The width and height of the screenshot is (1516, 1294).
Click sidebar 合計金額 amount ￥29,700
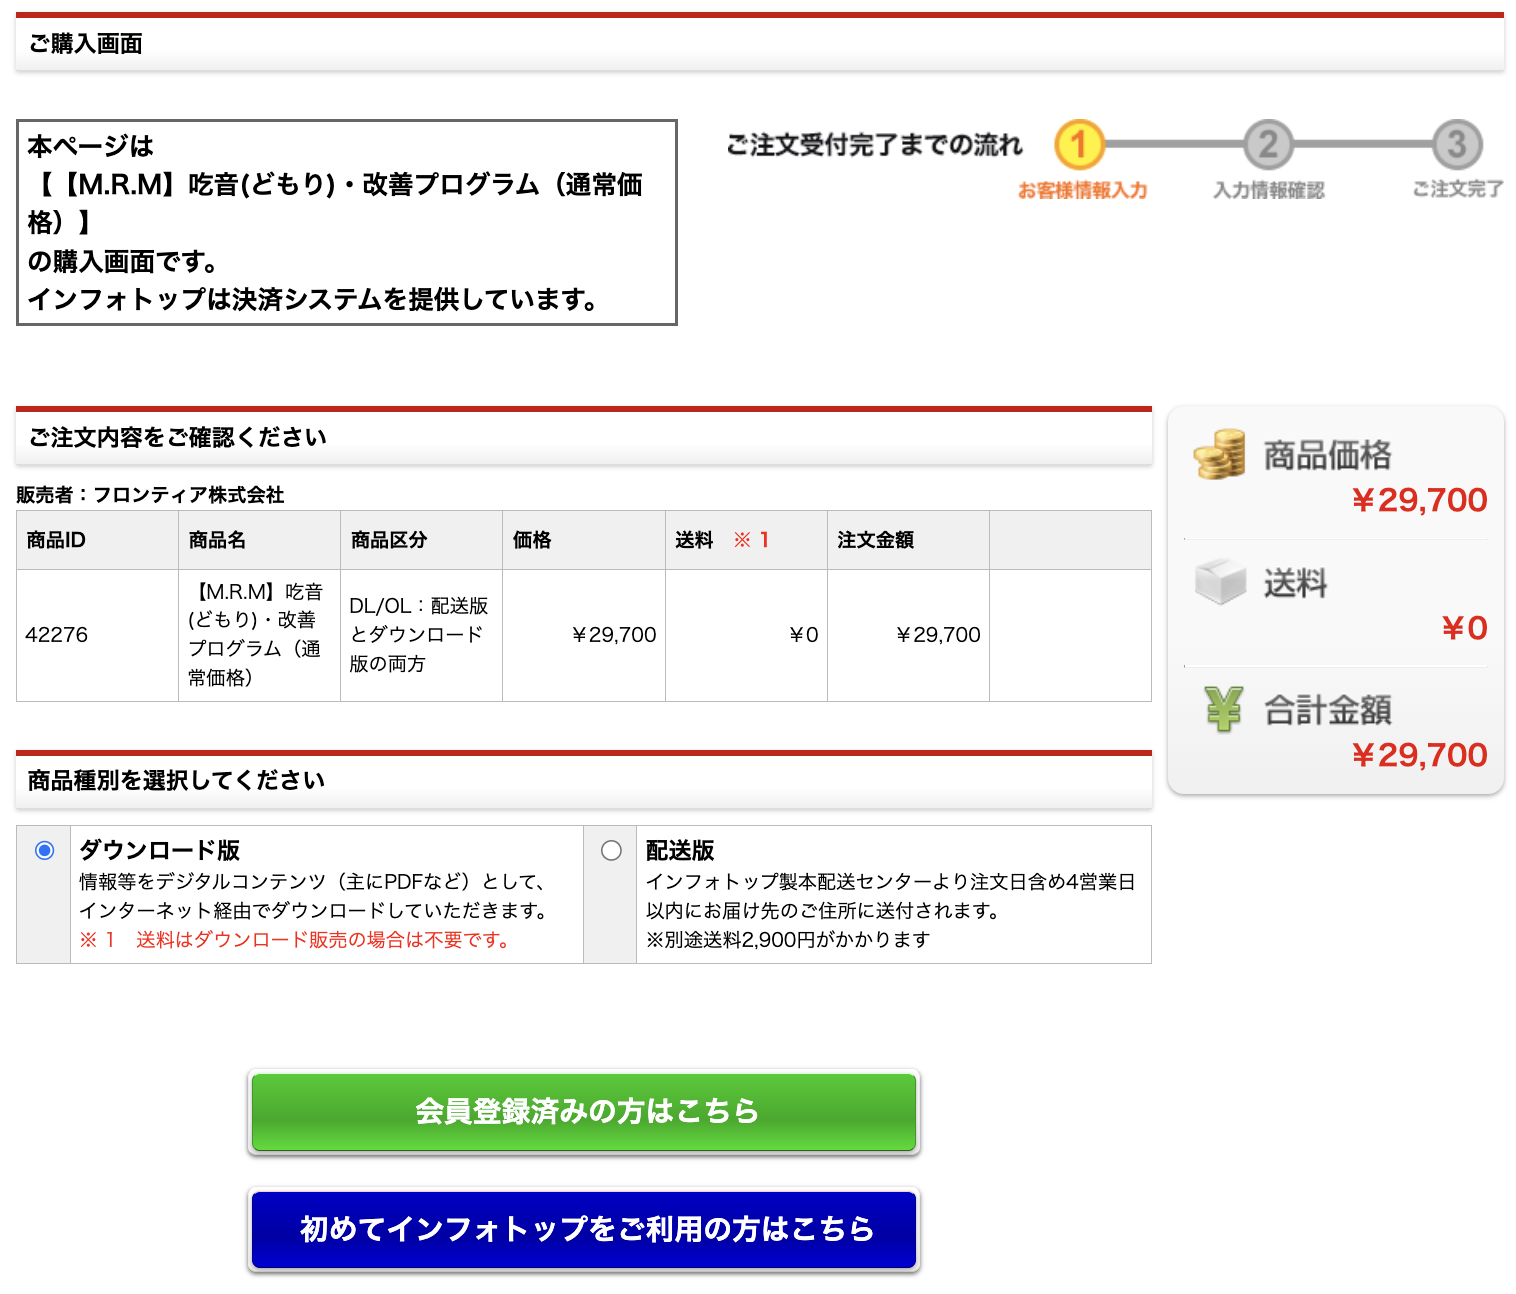1420,755
